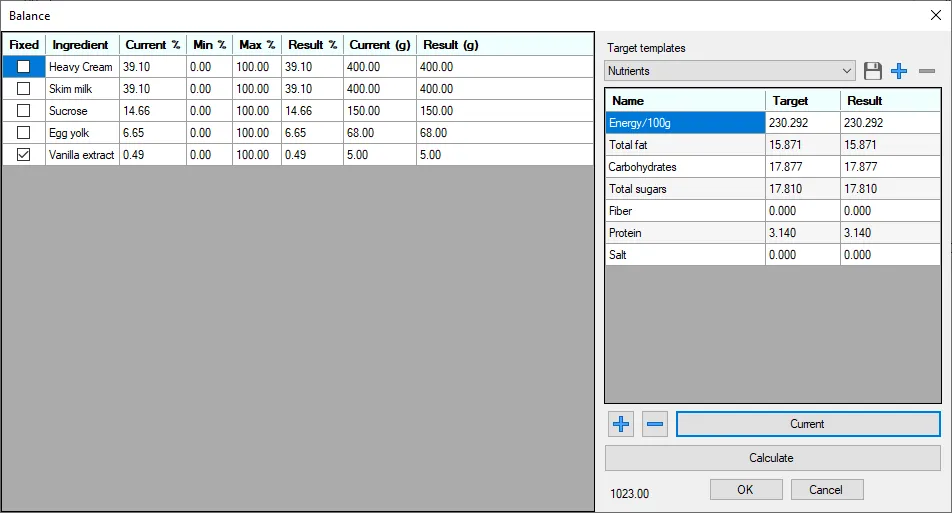Screen dimensions: 952x513
Task: Edit Protein target value 3.140
Action: click(803, 233)
